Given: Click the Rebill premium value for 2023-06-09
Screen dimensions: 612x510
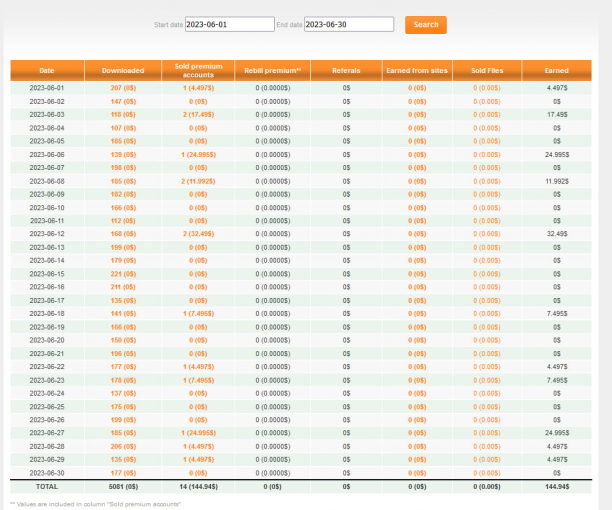Looking at the screenshot, I should click(x=273, y=194).
